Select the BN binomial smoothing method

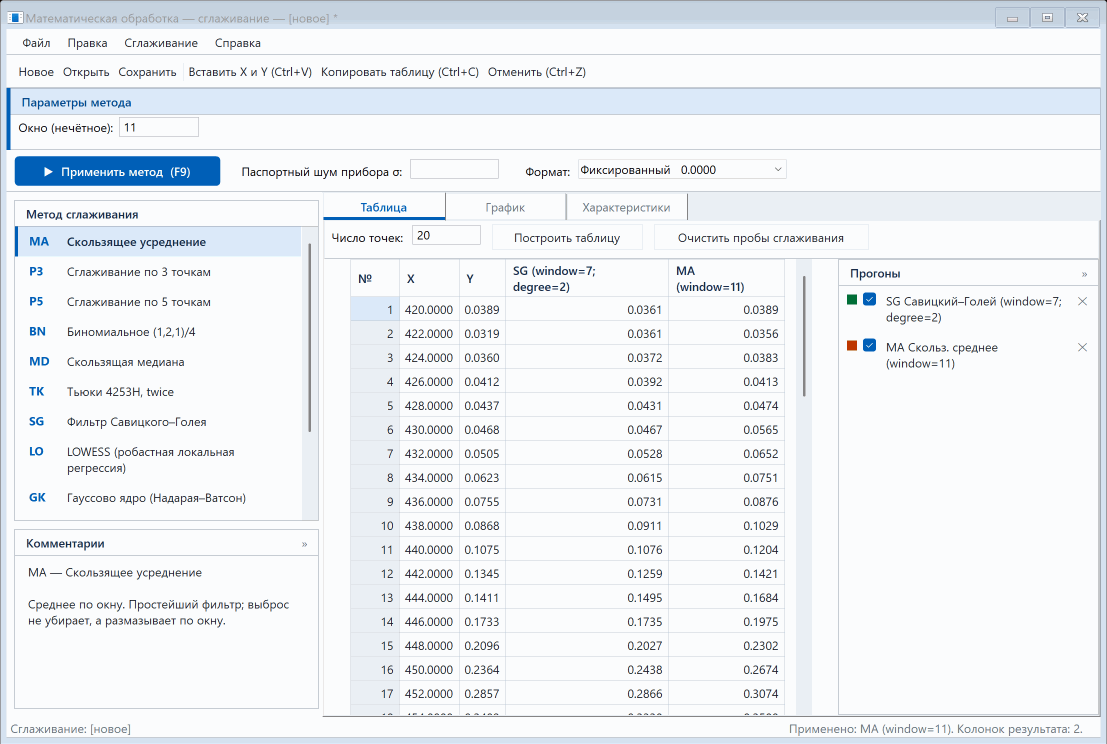tap(158, 332)
